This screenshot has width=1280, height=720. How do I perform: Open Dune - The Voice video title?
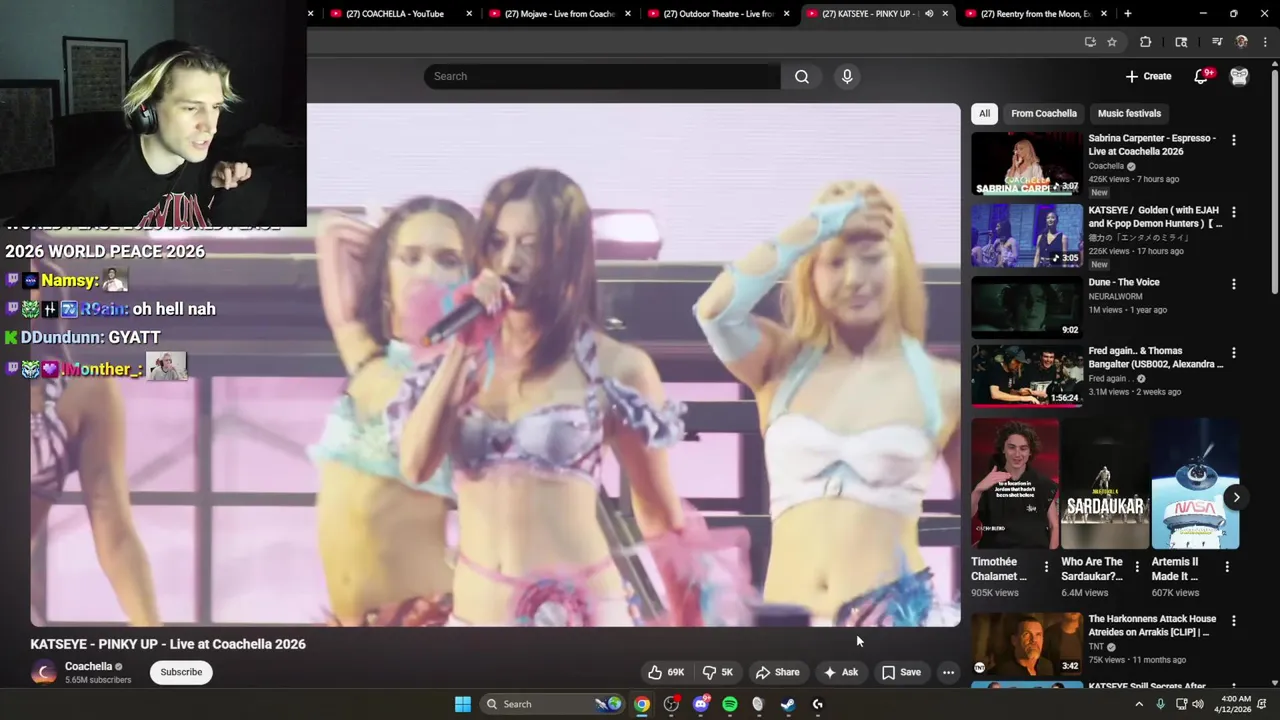(x=1124, y=282)
